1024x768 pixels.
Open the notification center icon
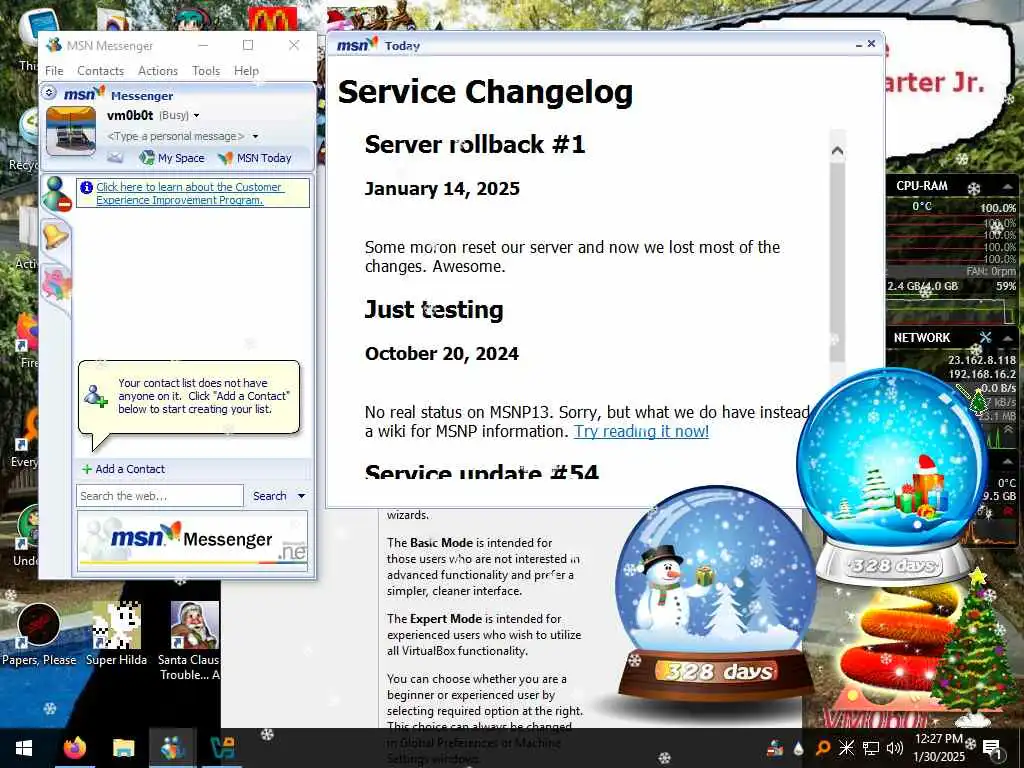pos(992,748)
